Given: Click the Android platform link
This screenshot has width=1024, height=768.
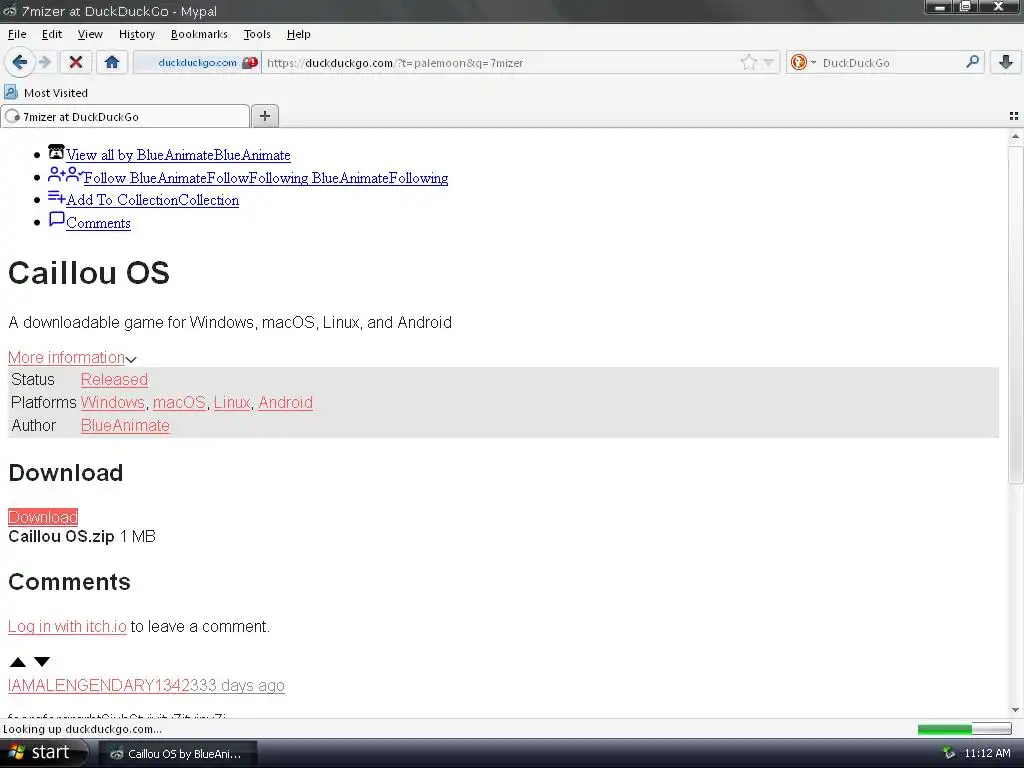Looking at the screenshot, I should pos(285,402).
